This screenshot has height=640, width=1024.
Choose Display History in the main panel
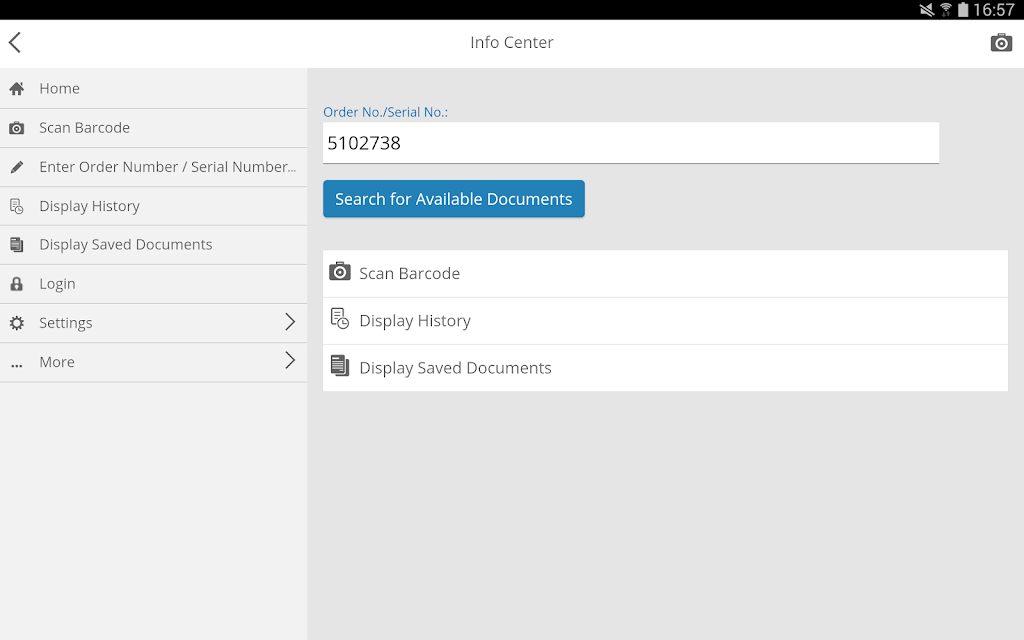pos(665,321)
